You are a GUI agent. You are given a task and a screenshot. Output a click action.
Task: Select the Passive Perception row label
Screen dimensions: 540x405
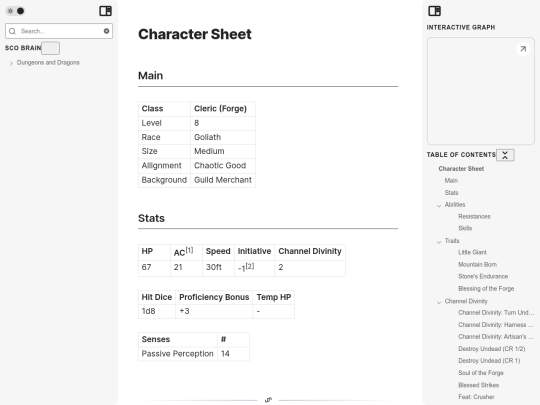[178, 354]
